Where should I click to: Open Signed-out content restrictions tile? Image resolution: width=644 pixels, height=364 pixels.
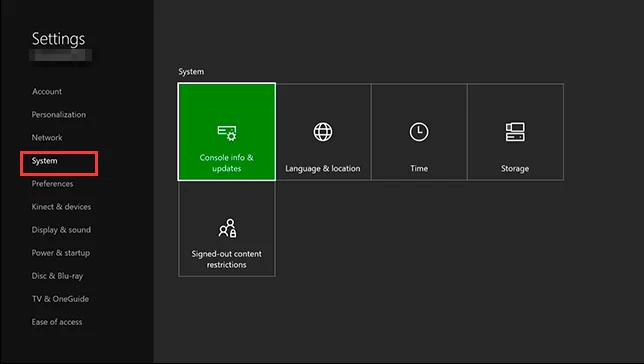pyautogui.click(x=227, y=228)
